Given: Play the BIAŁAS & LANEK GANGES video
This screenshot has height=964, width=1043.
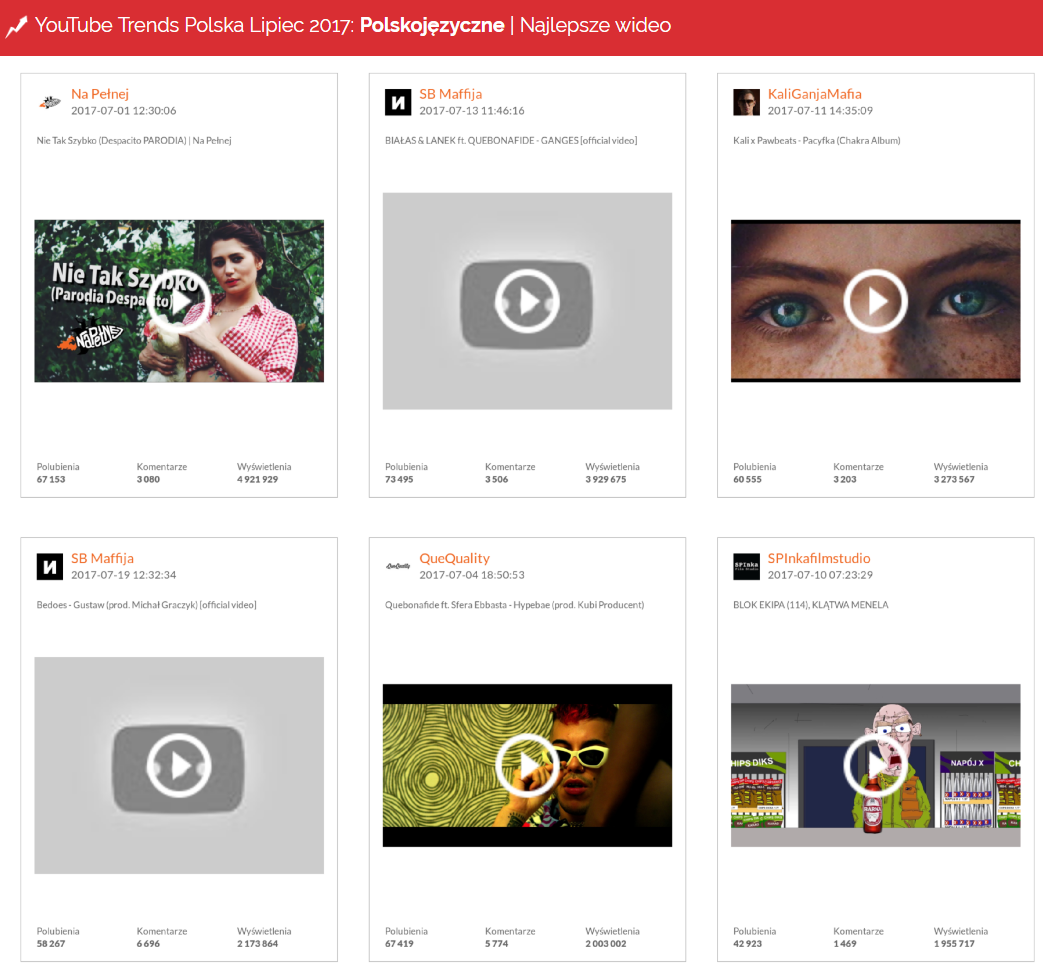Looking at the screenshot, I should pyautogui.click(x=527, y=301).
